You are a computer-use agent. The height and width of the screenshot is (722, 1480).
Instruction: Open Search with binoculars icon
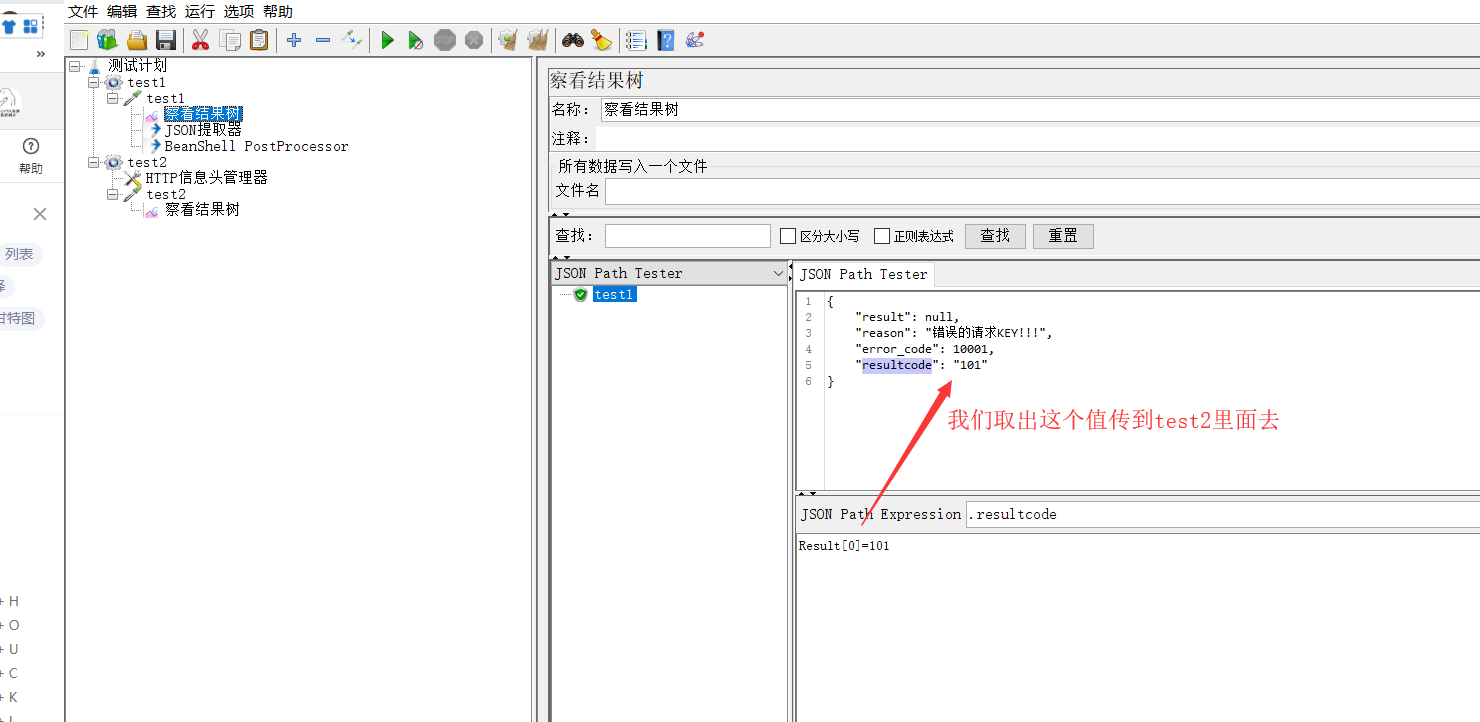(x=573, y=40)
